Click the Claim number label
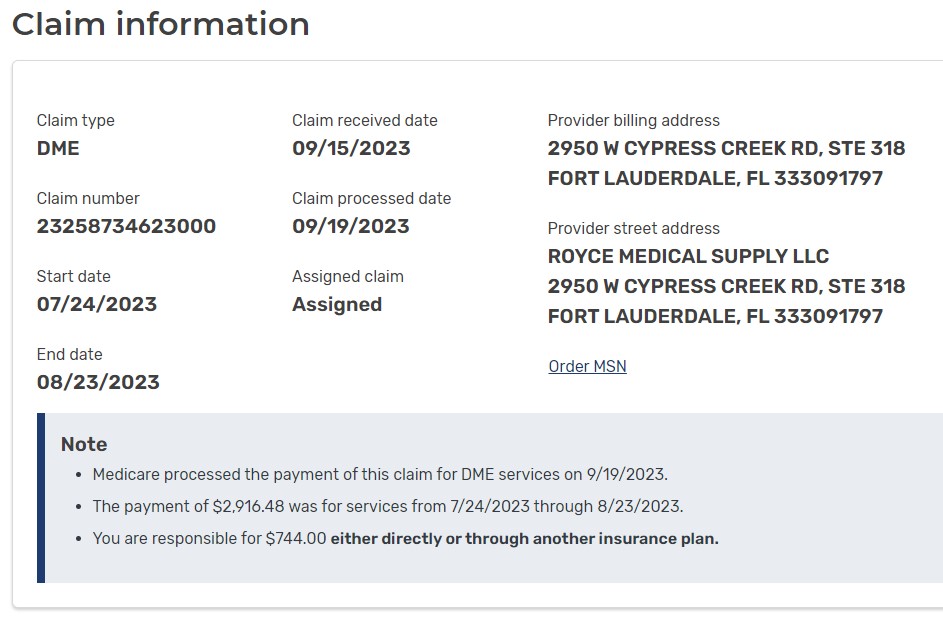This screenshot has width=943, height=625. click(x=88, y=198)
